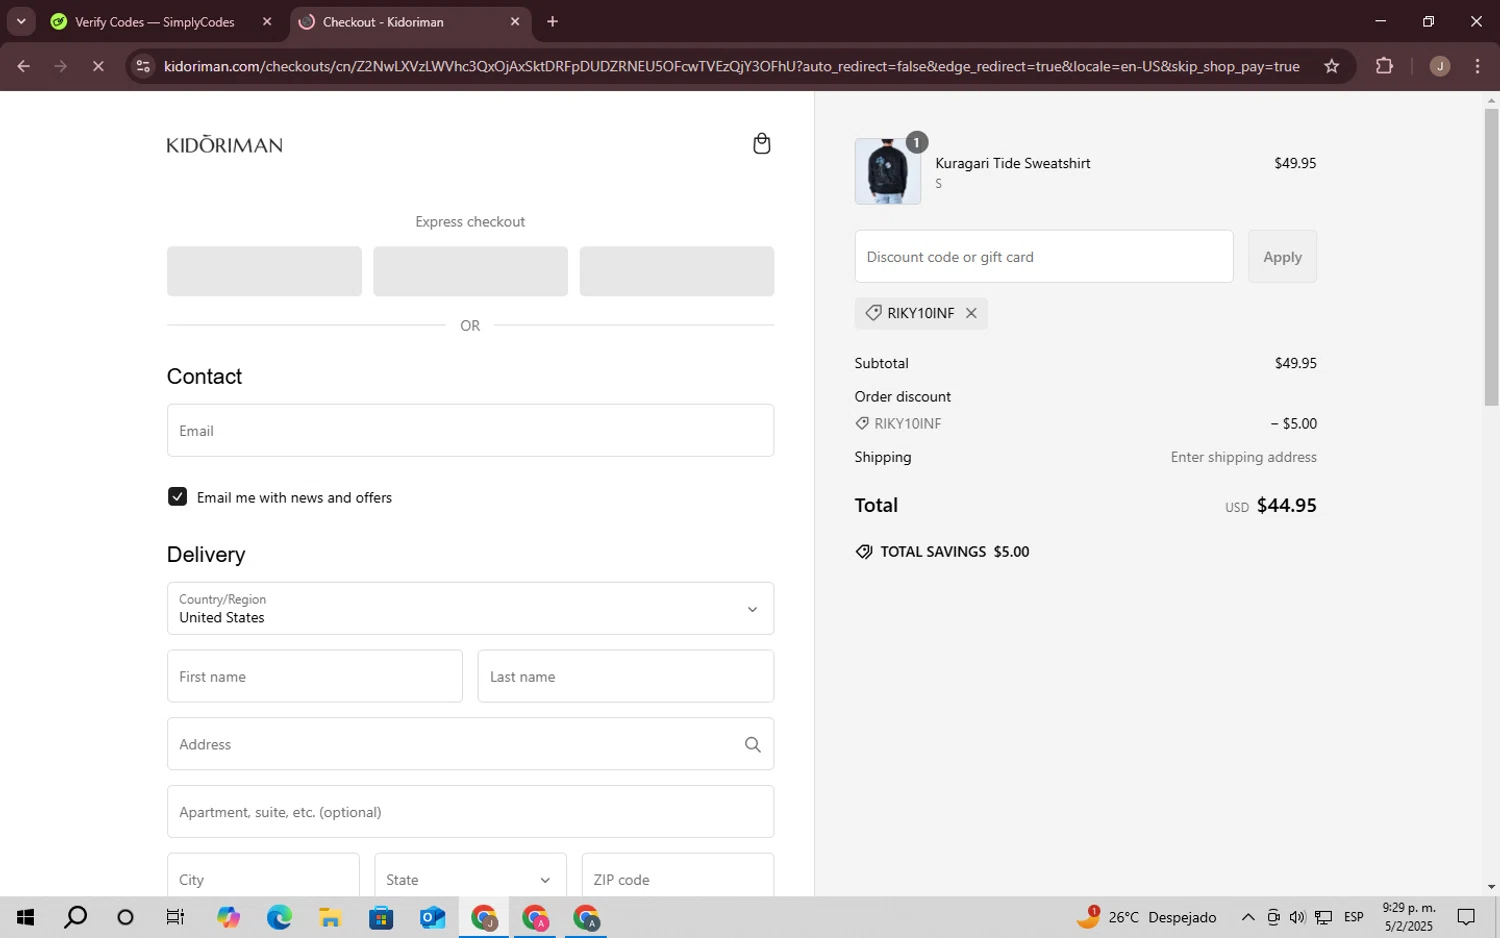Open Microsoft Edge from taskbar
This screenshot has width=1500, height=938.
pyautogui.click(x=279, y=917)
